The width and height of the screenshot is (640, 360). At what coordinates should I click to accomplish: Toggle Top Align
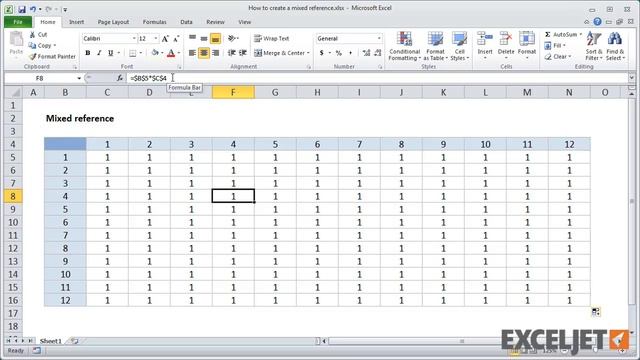click(192, 38)
